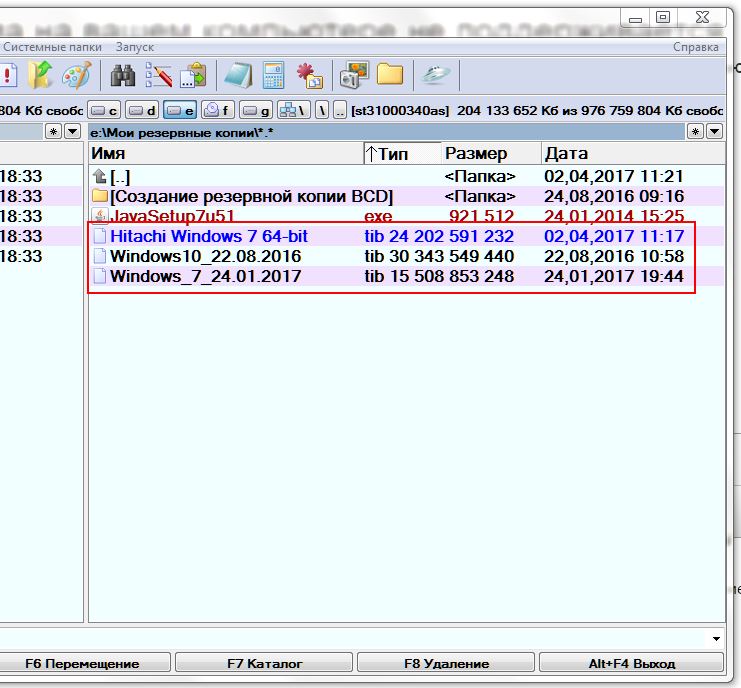Open the Справка menu
Image resolution: width=741 pixels, height=688 pixels.
click(x=695, y=47)
